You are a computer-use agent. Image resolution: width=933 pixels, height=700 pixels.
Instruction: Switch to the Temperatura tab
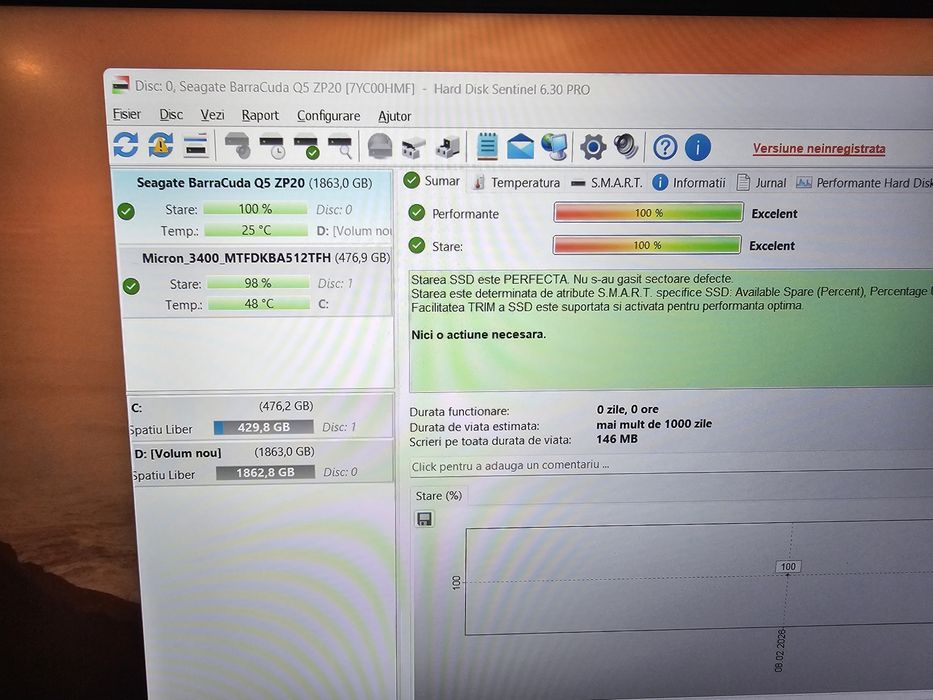(x=516, y=182)
